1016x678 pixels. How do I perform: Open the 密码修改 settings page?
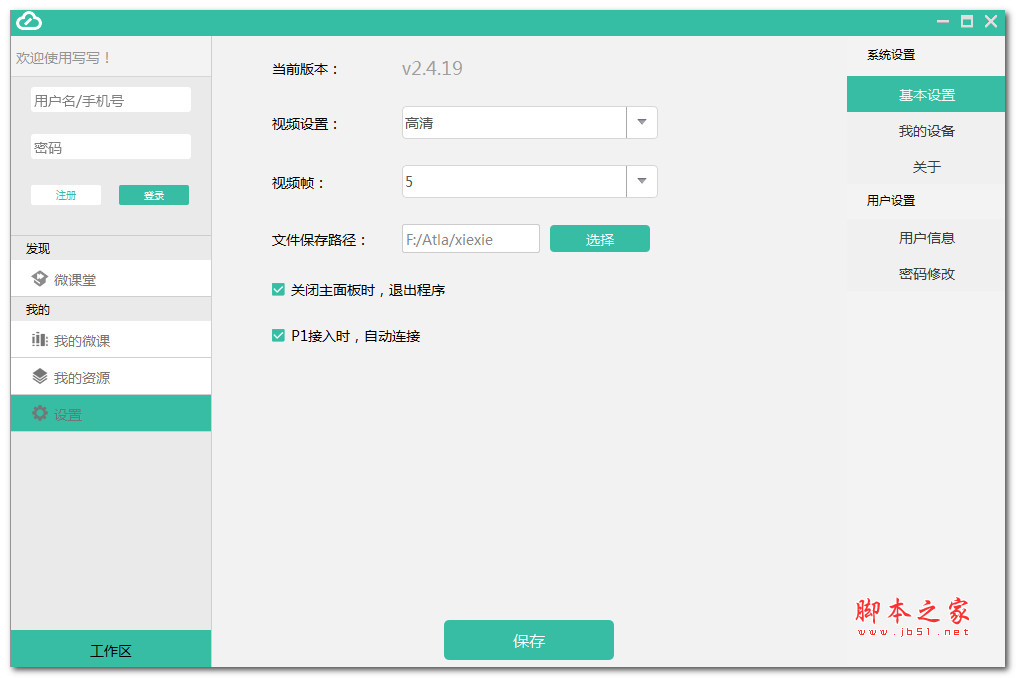[x=928, y=273]
